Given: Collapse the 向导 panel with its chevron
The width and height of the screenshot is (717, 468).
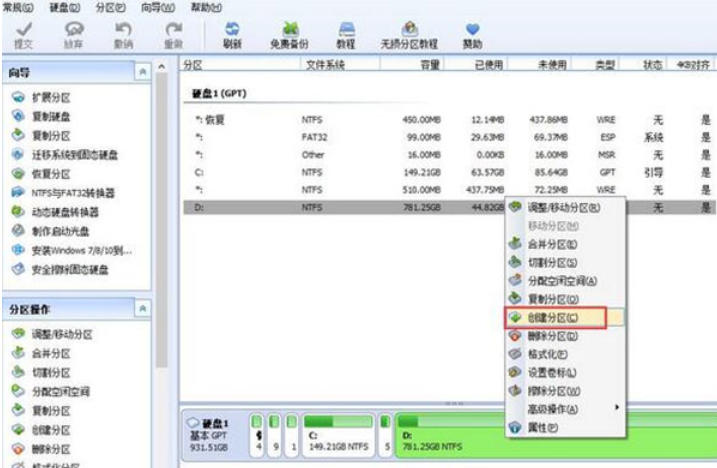Looking at the screenshot, I should click(x=143, y=72).
